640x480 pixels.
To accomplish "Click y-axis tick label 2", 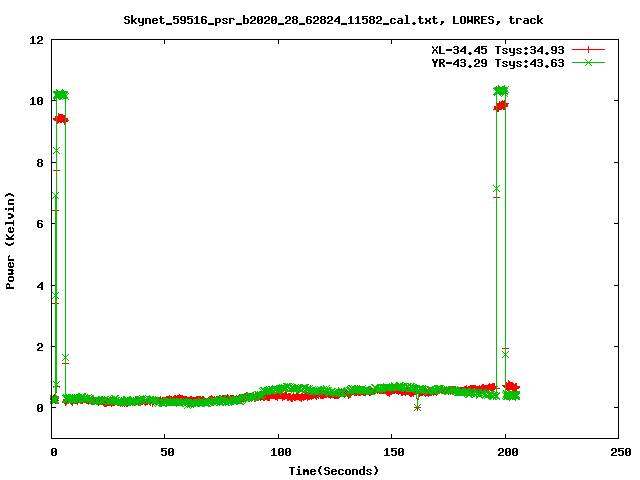I will [40, 347].
